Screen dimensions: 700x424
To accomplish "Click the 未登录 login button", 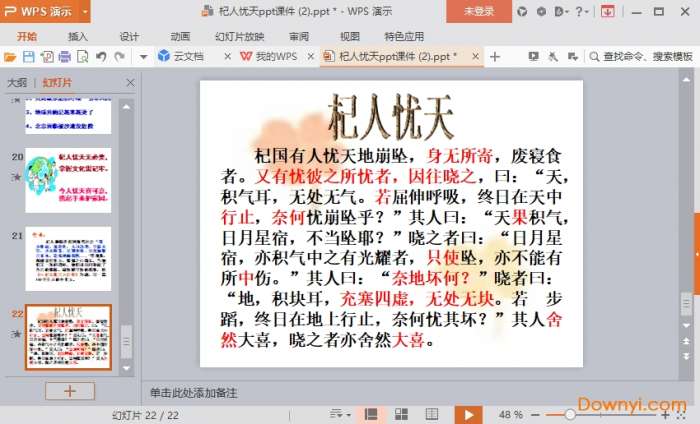I will point(479,11).
